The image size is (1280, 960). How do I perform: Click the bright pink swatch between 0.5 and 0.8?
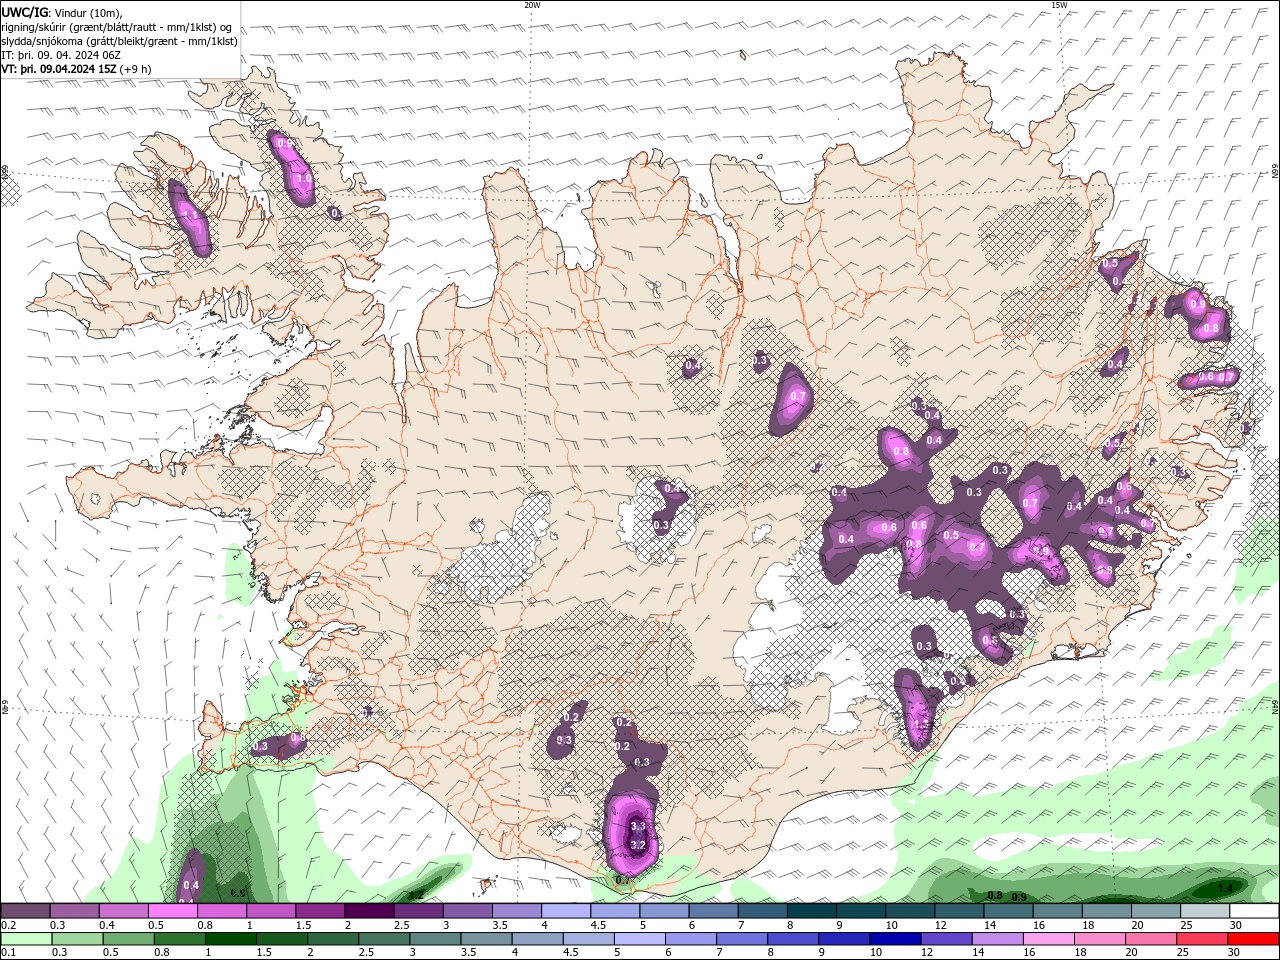(173, 911)
